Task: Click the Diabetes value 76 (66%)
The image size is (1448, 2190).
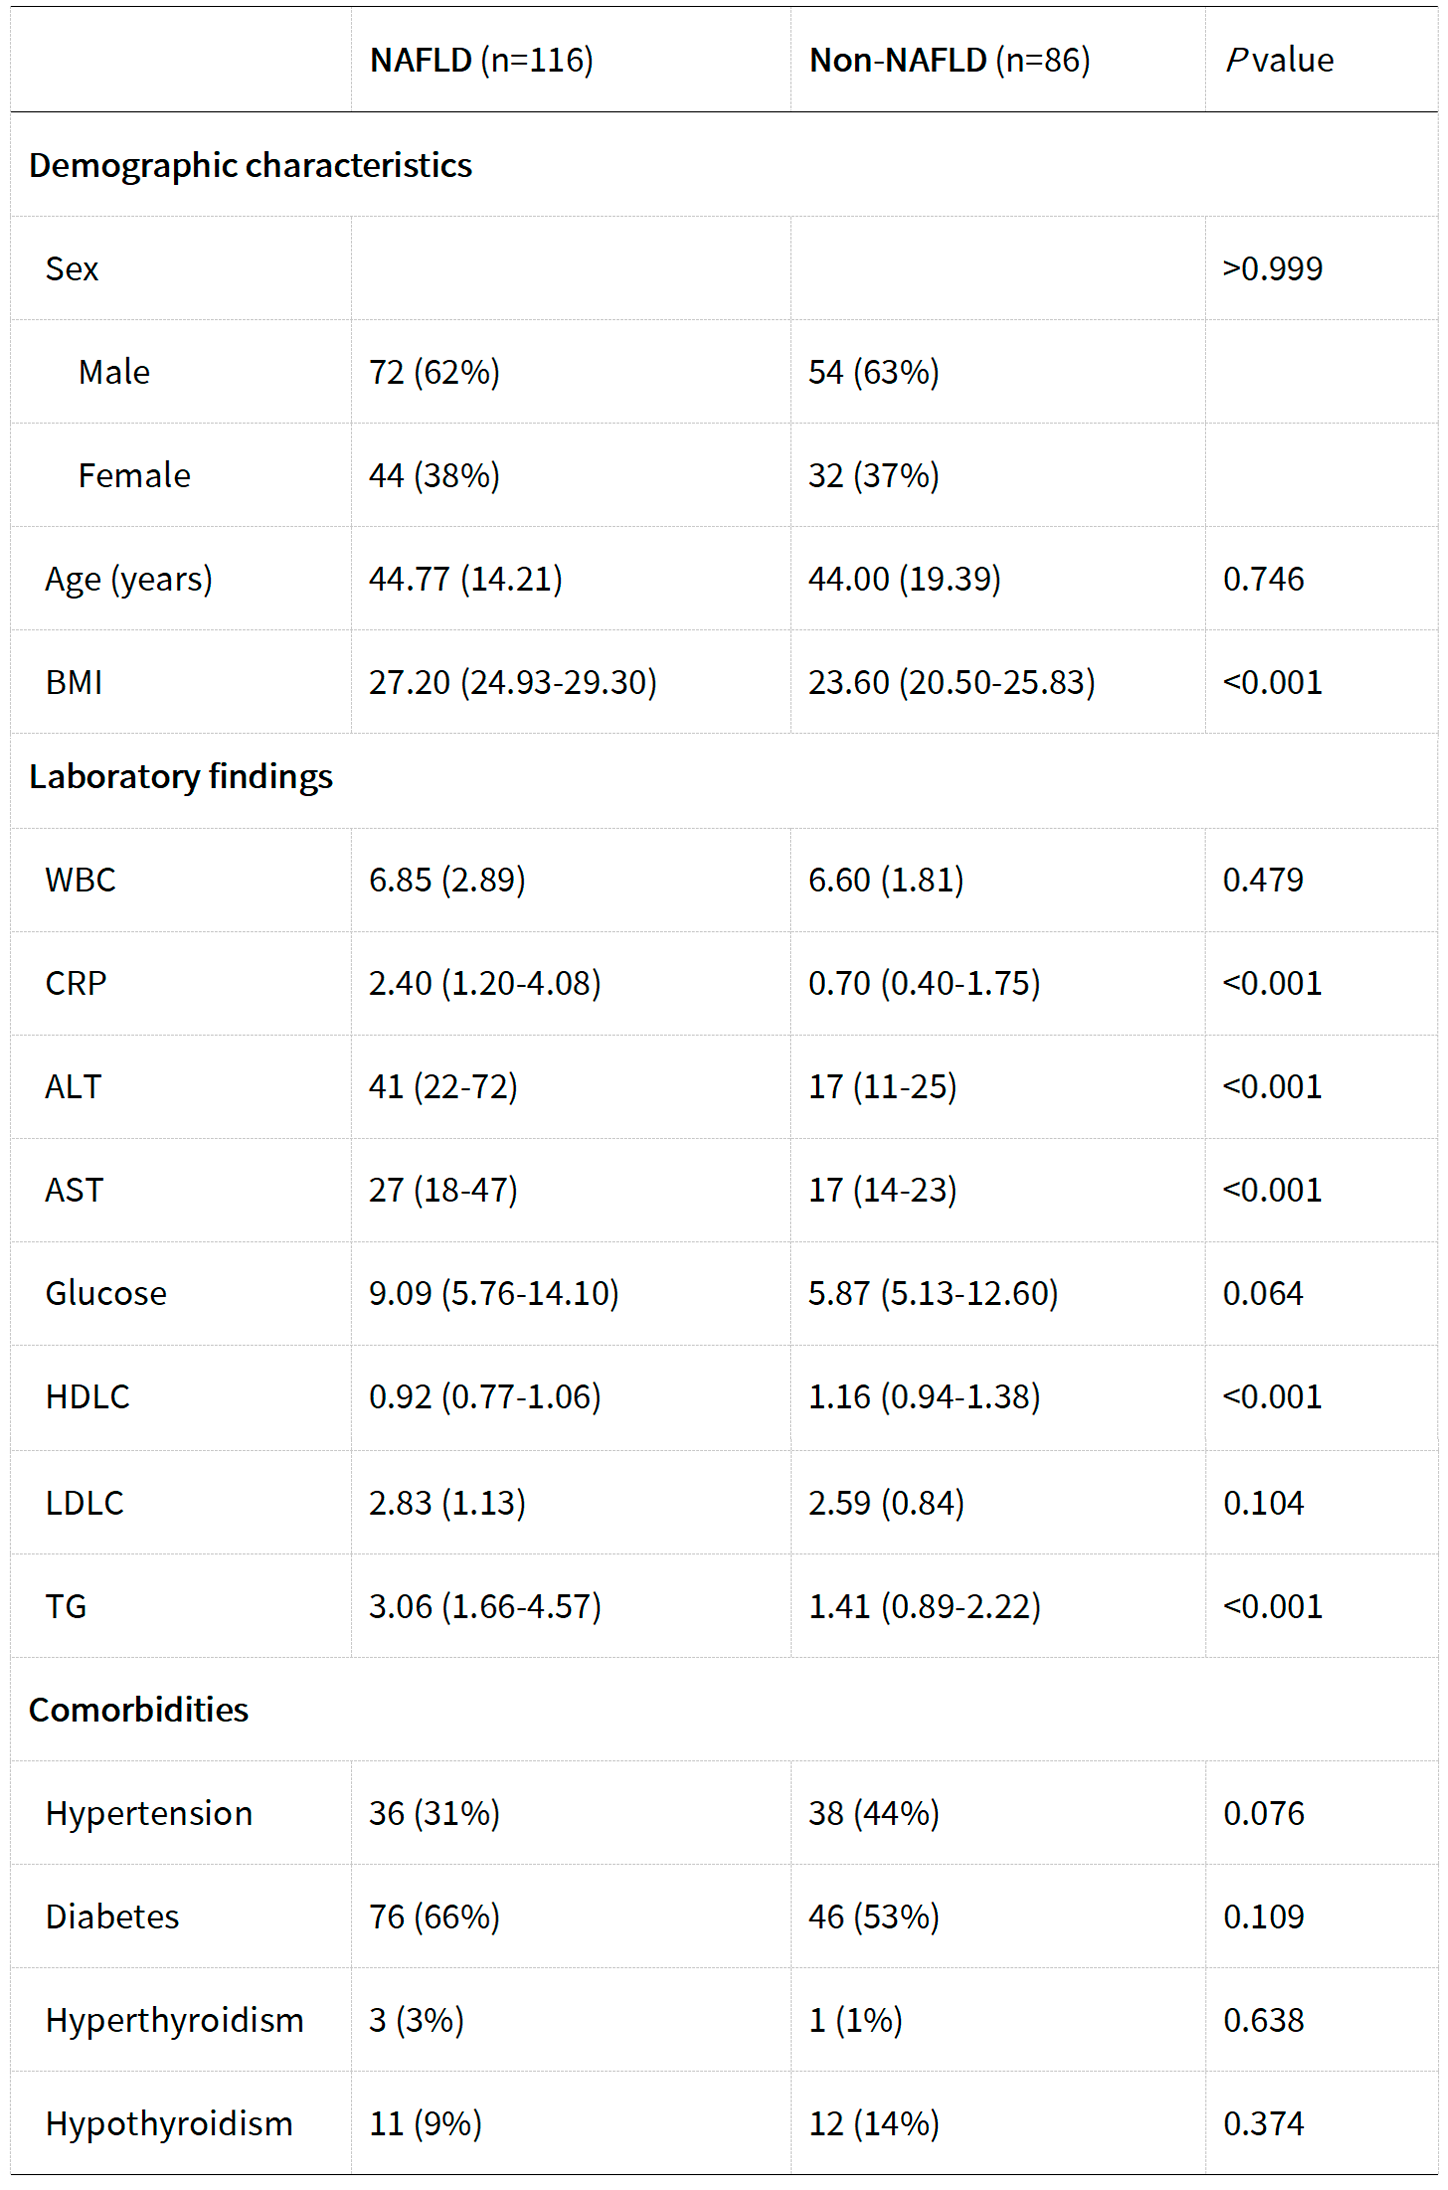Action: click(434, 1916)
